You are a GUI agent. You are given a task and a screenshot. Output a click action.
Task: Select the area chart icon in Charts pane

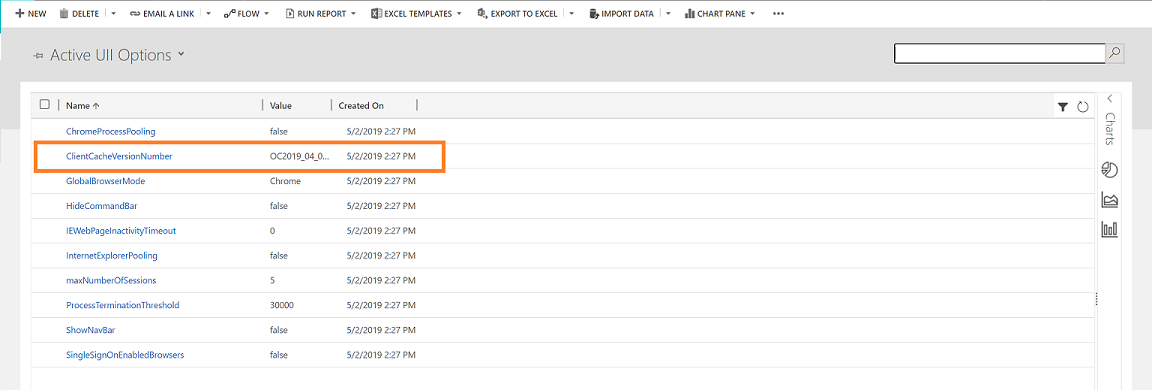pyautogui.click(x=1109, y=199)
